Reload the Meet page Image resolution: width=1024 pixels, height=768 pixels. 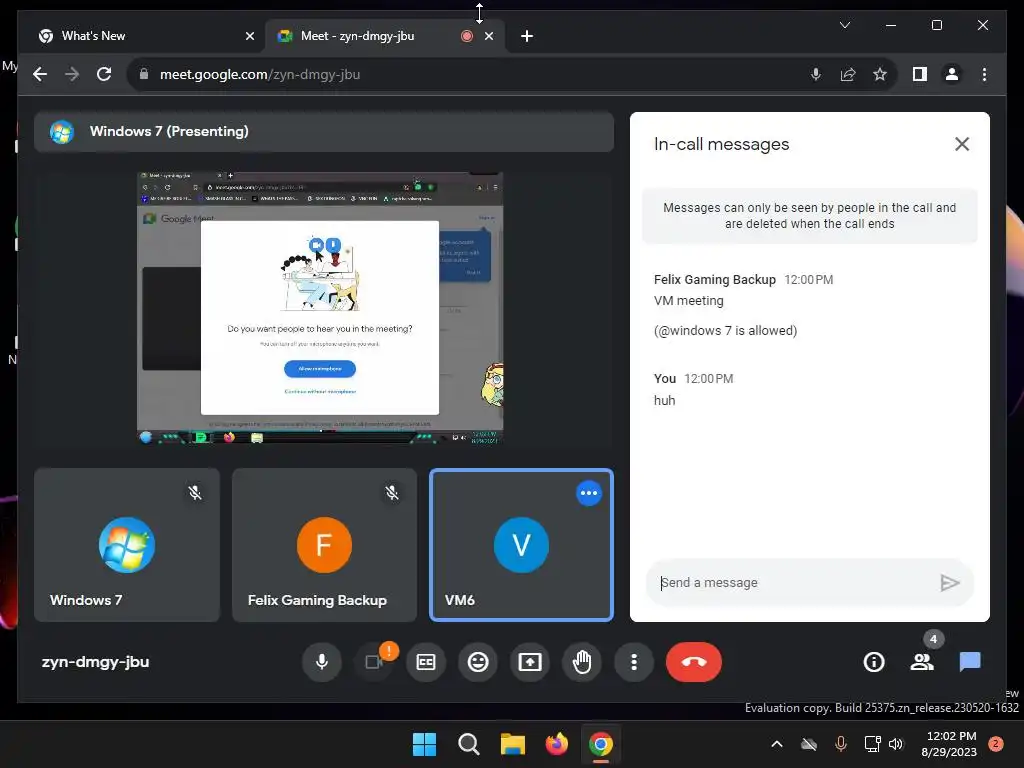[x=104, y=74]
